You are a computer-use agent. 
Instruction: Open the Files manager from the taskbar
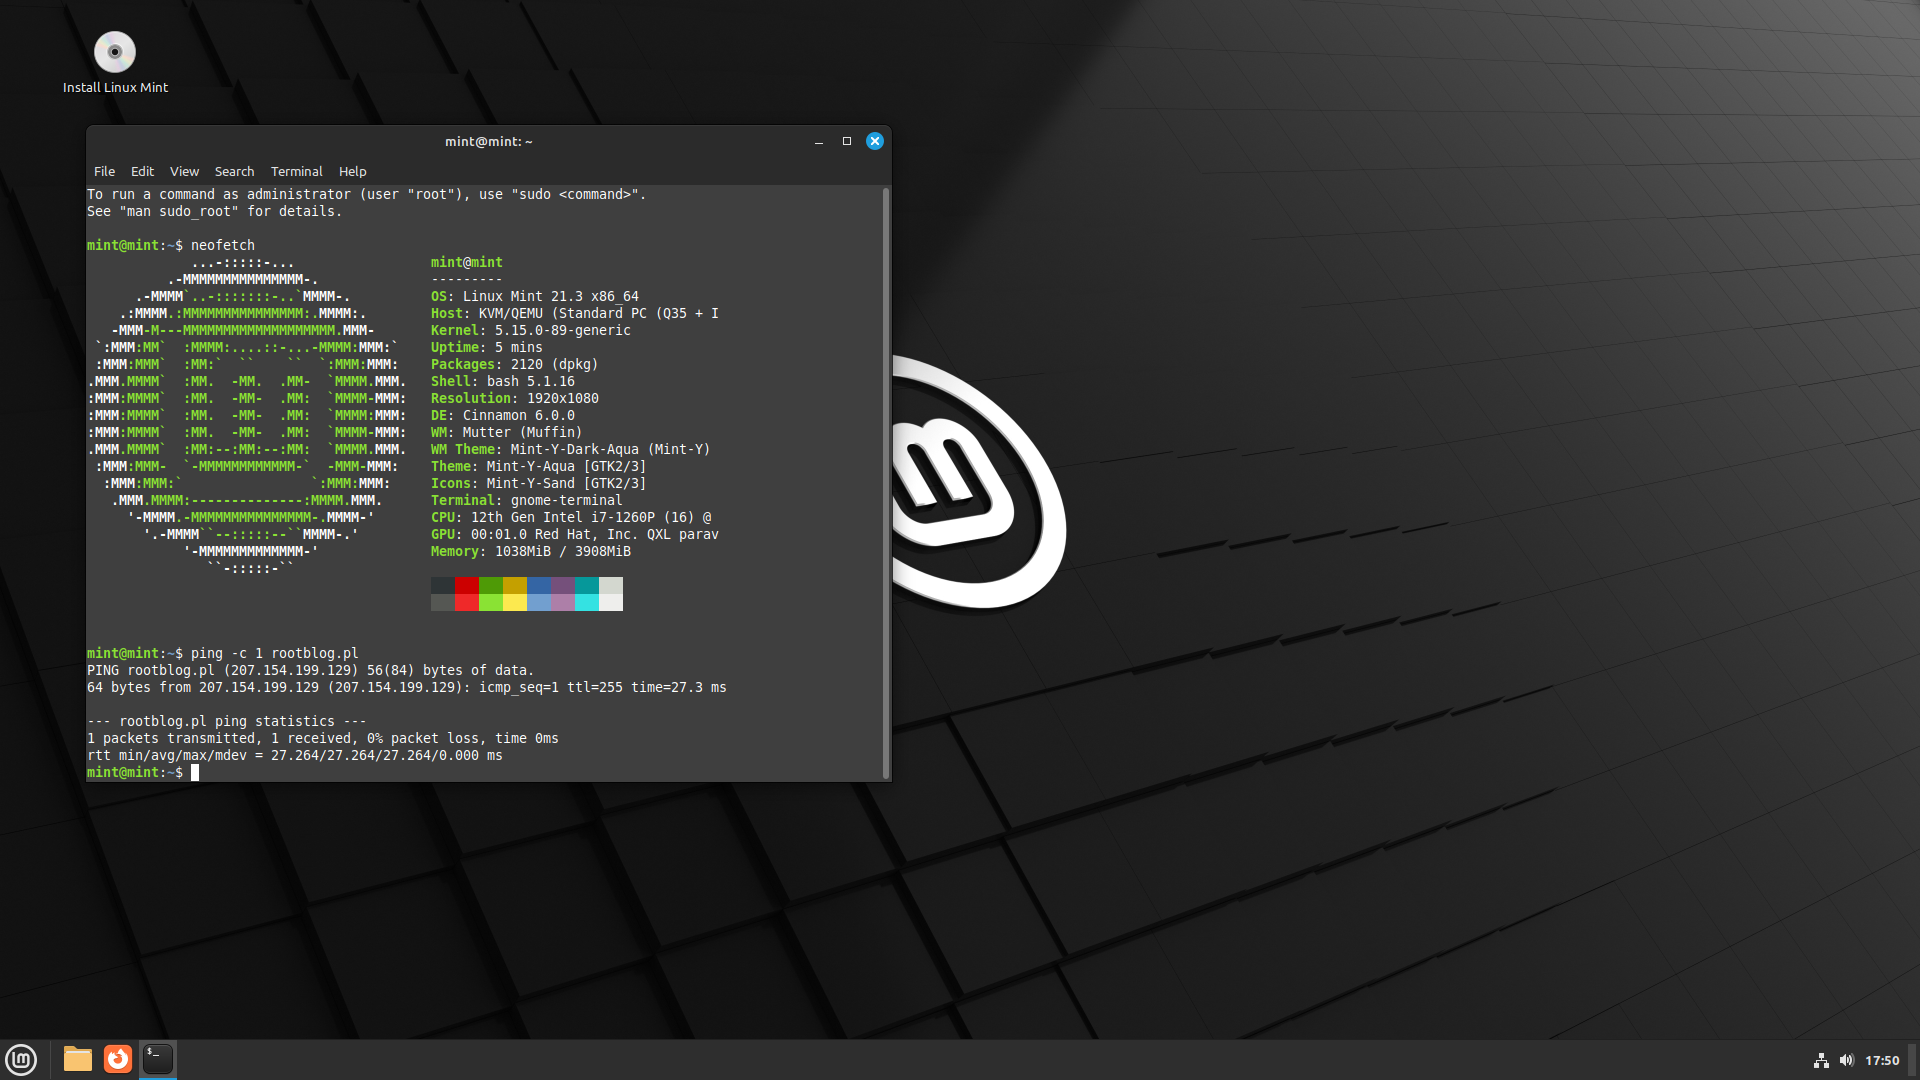[77, 1060]
